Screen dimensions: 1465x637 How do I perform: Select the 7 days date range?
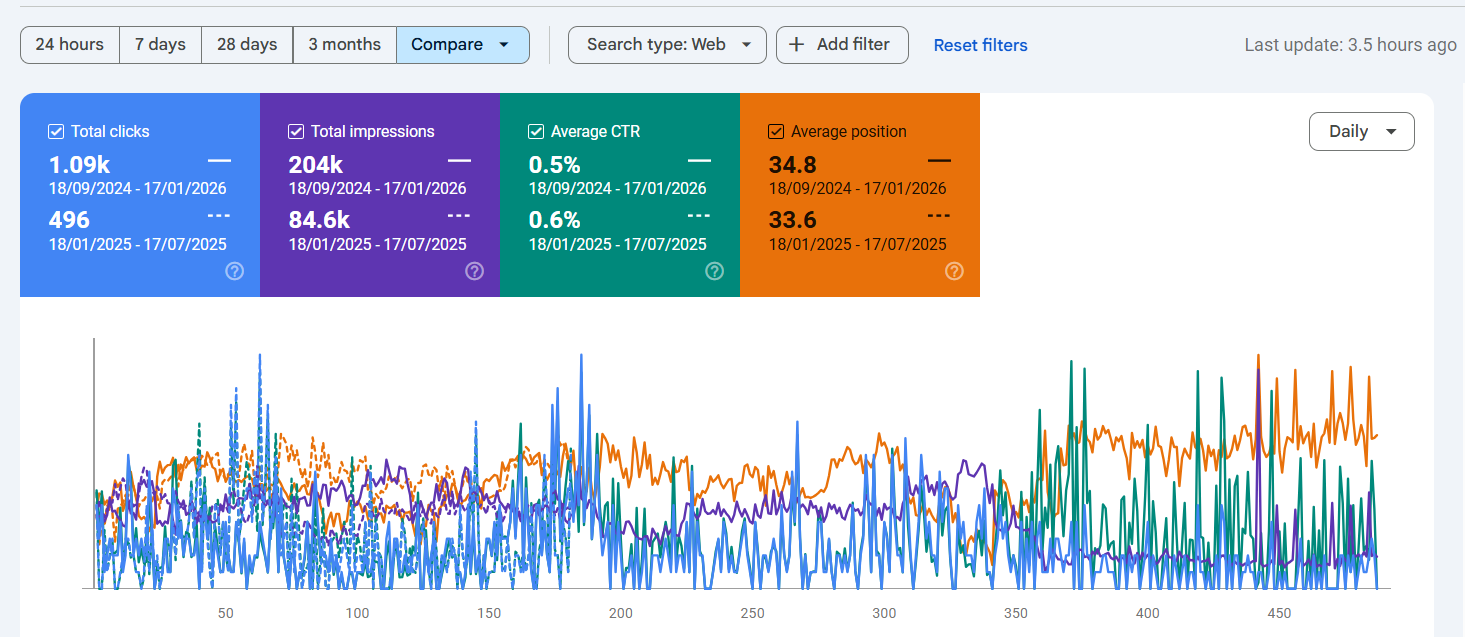[160, 44]
